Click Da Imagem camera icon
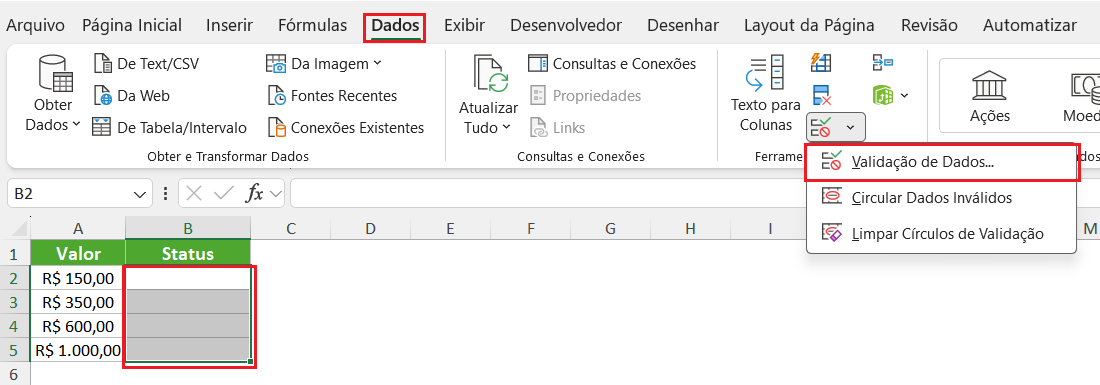Image resolution: width=1100 pixels, height=385 pixels. [x=276, y=64]
